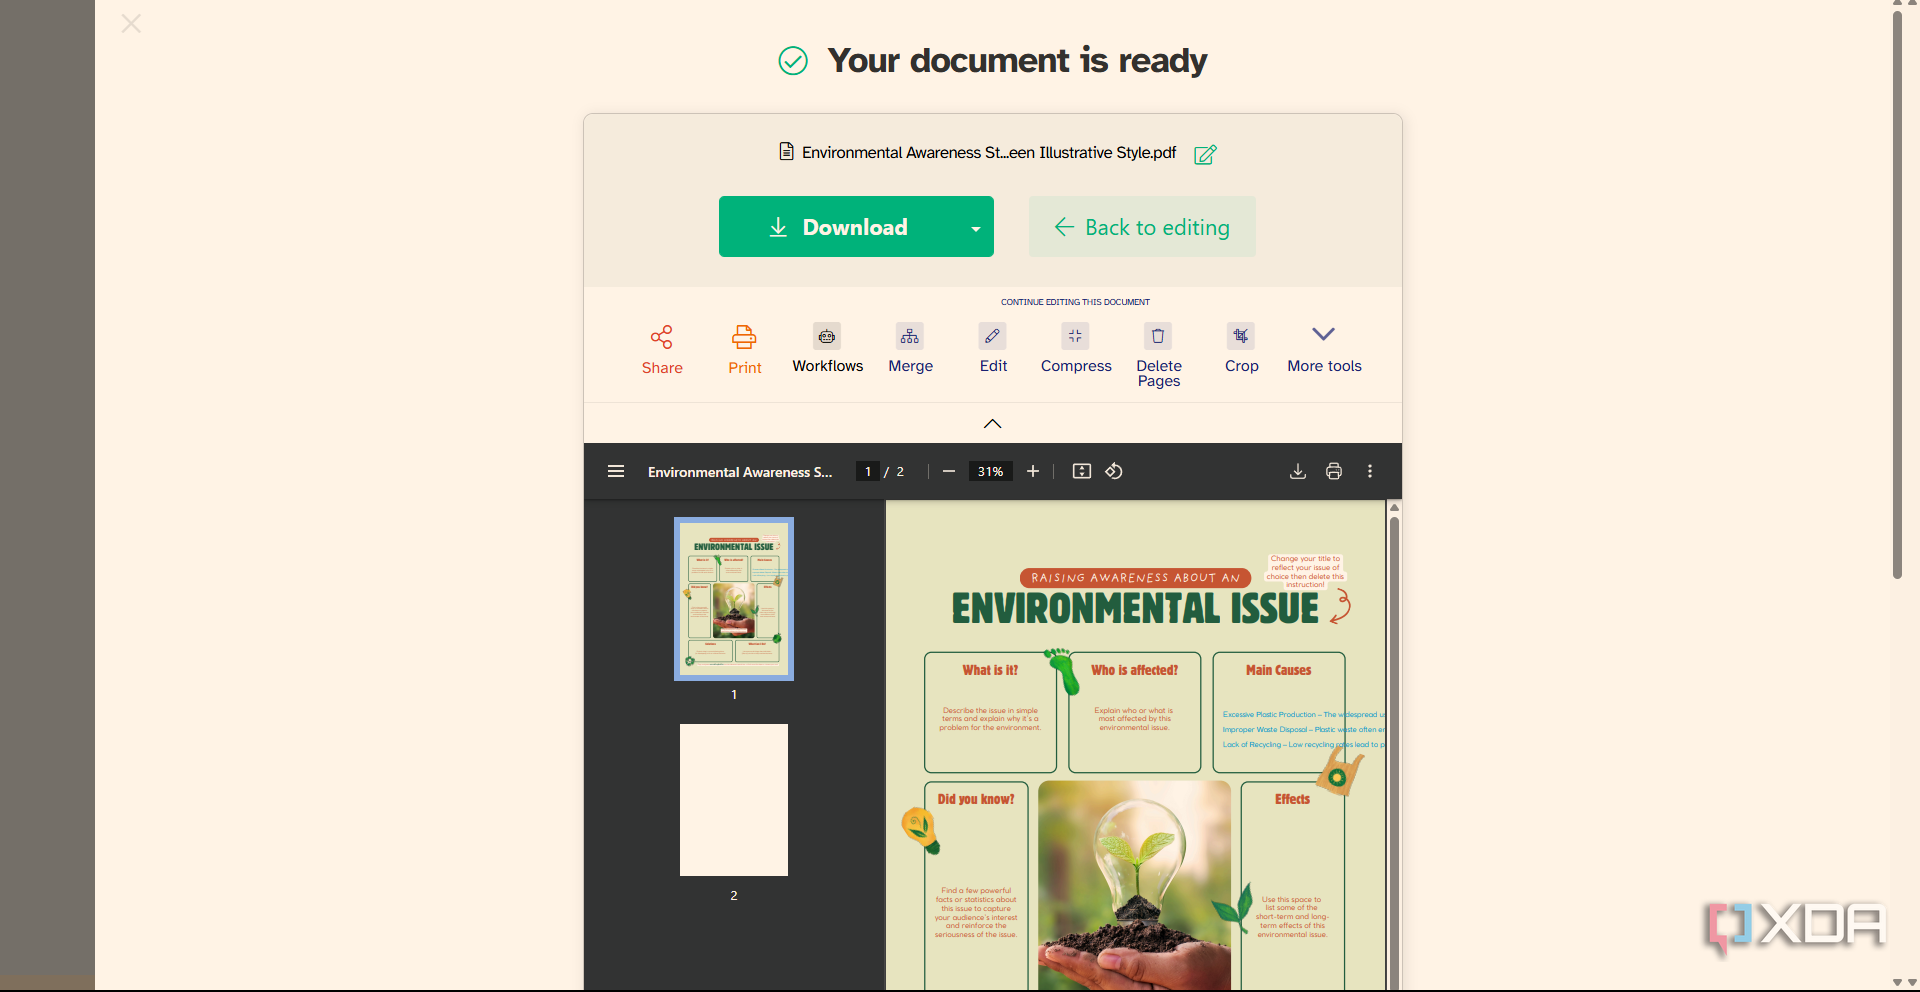Open the Edit tool
Screen dimensions: 1920x992
click(993, 348)
